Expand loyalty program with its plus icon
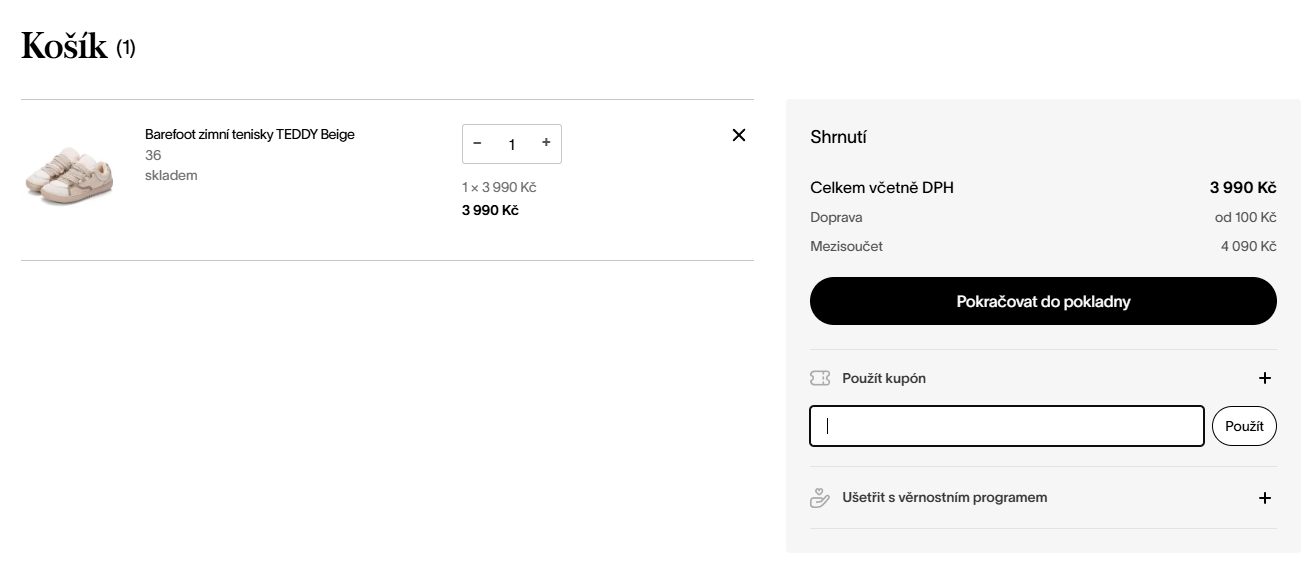 [x=1265, y=498]
